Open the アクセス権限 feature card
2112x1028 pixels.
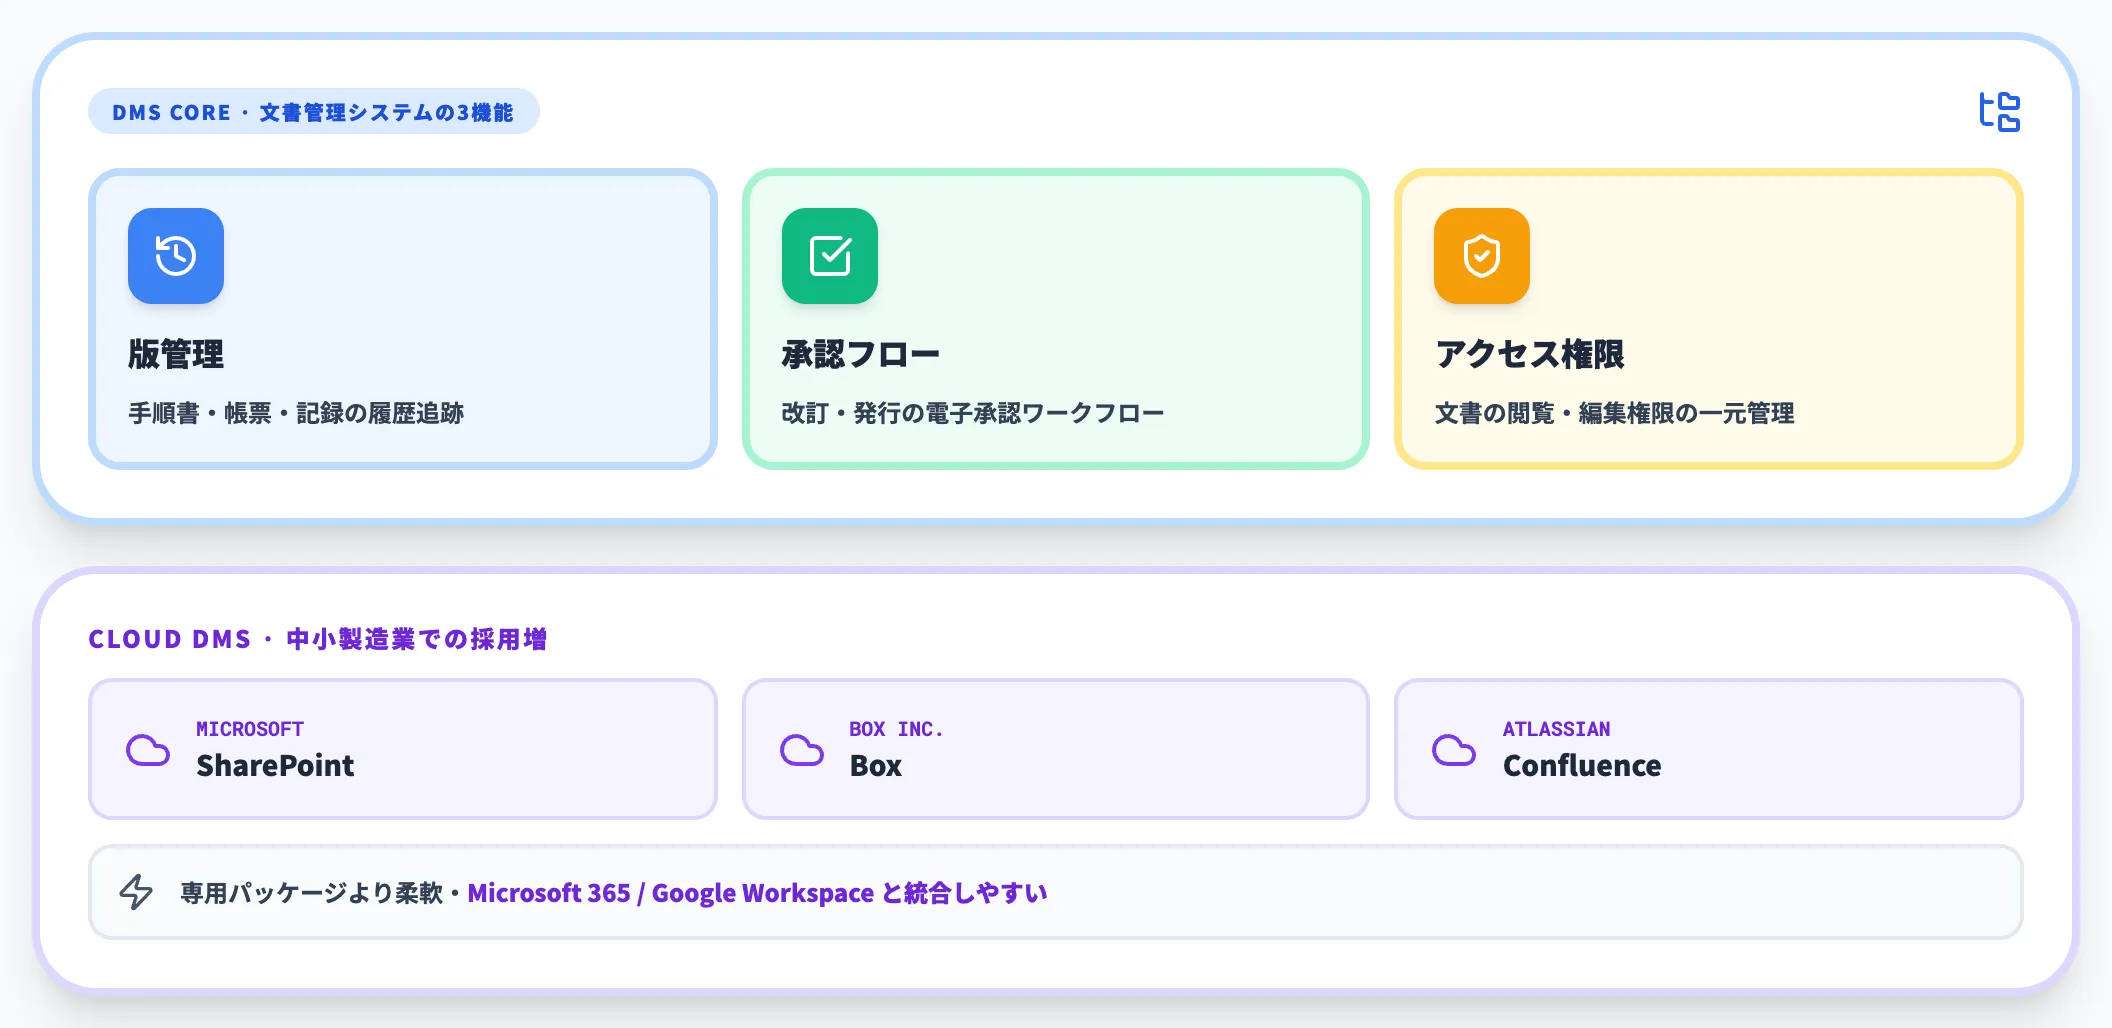pos(1709,319)
